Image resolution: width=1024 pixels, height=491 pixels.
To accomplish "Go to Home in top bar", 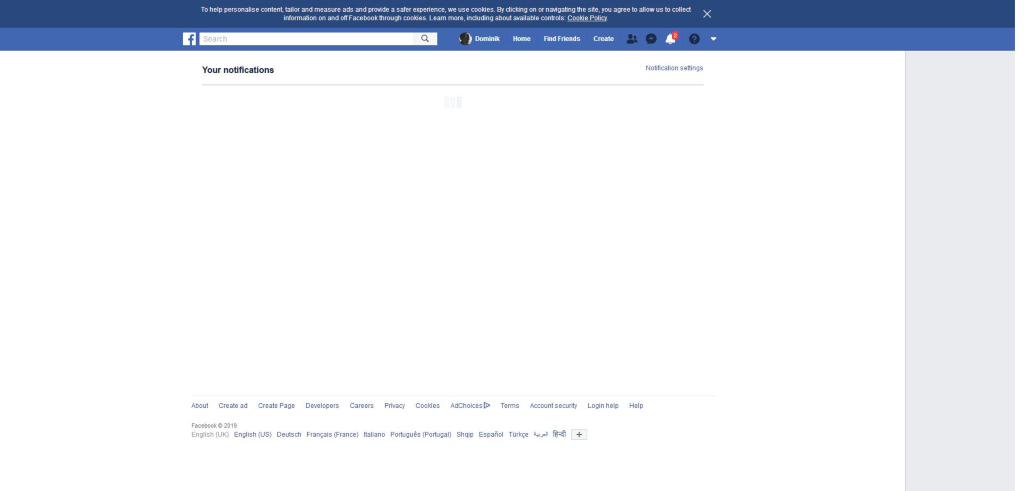I will pyautogui.click(x=521, y=39).
